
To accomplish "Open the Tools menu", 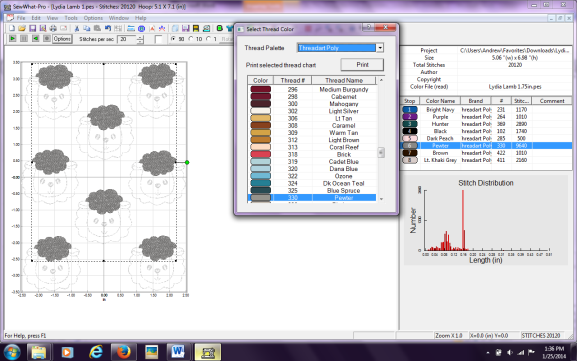I will 71,18.
